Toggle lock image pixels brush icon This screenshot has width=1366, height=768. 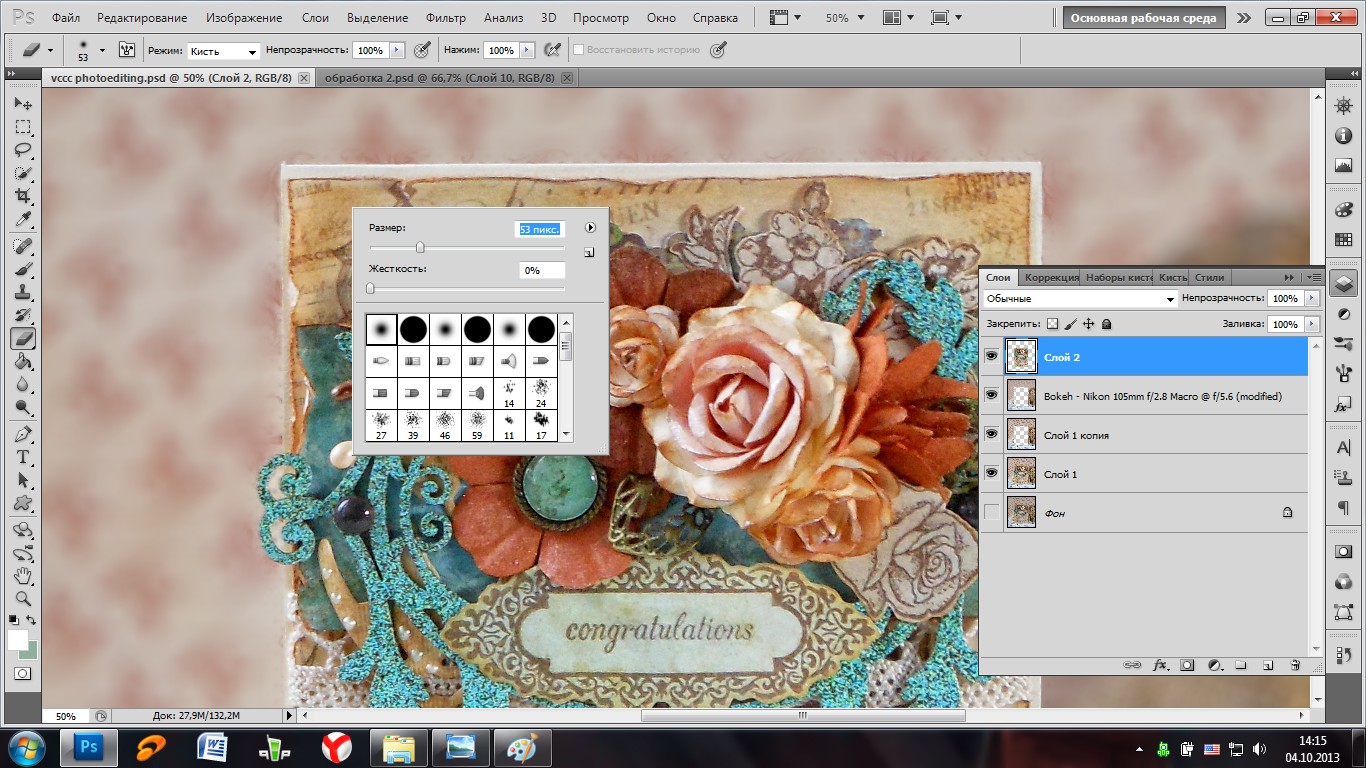coord(1070,324)
